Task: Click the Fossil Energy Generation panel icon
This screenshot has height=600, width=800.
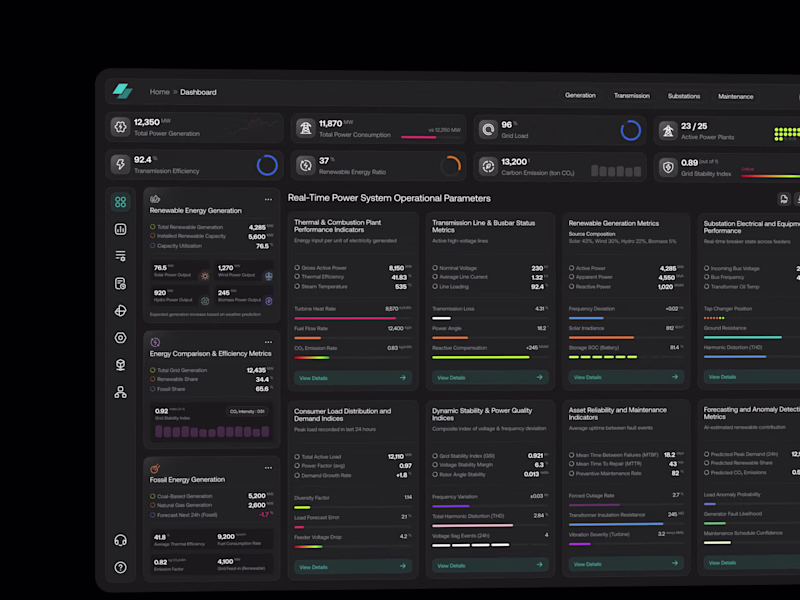Action: point(155,468)
